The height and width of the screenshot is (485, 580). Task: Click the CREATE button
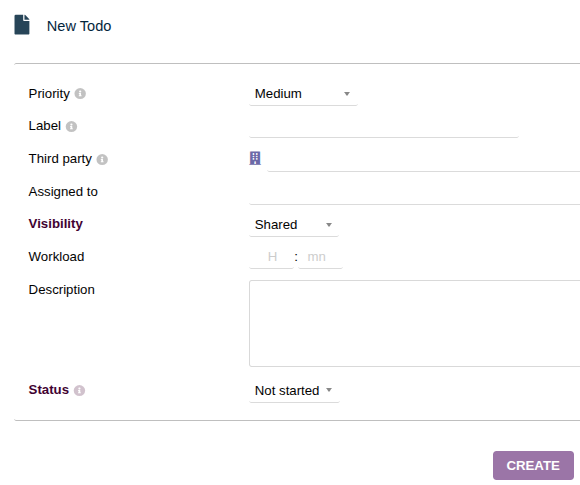pyautogui.click(x=533, y=465)
